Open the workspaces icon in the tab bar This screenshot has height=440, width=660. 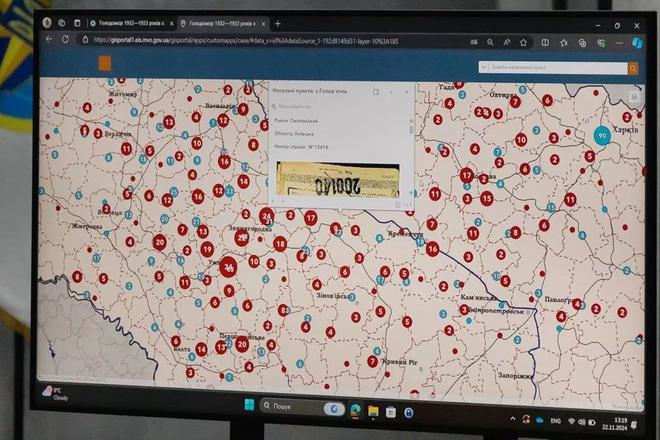coord(61,23)
